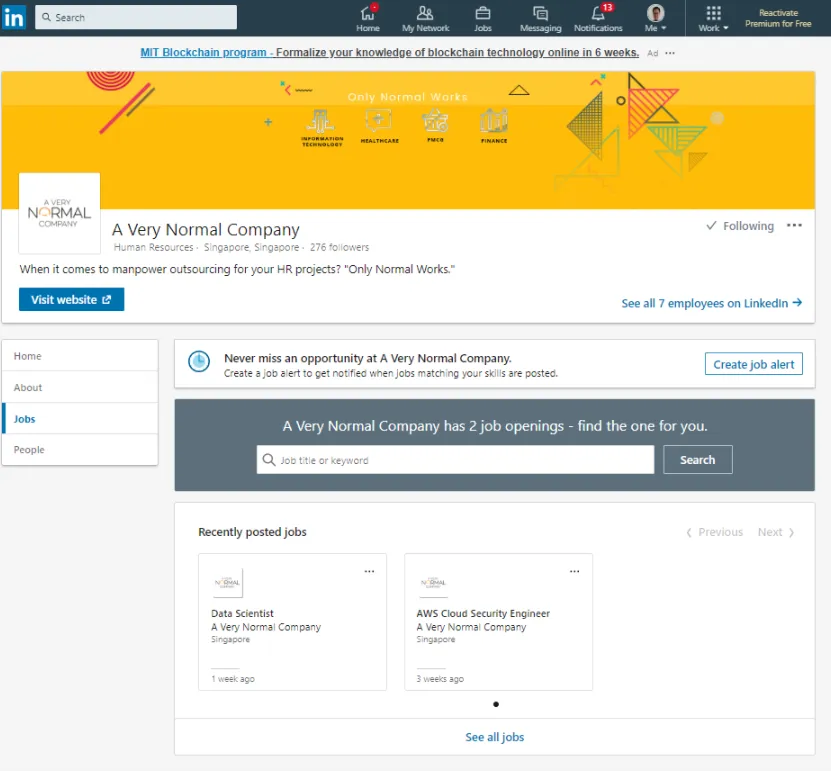Open the ad options ellipsis
Viewport: 831px width, 771px height.
click(x=670, y=53)
